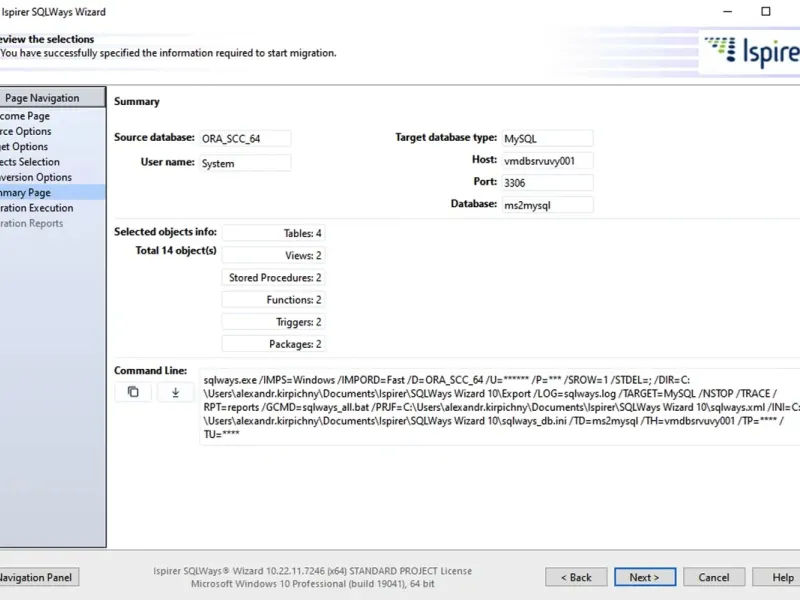
Task: Click the 'Tables: 4' box
Action: click(273, 233)
